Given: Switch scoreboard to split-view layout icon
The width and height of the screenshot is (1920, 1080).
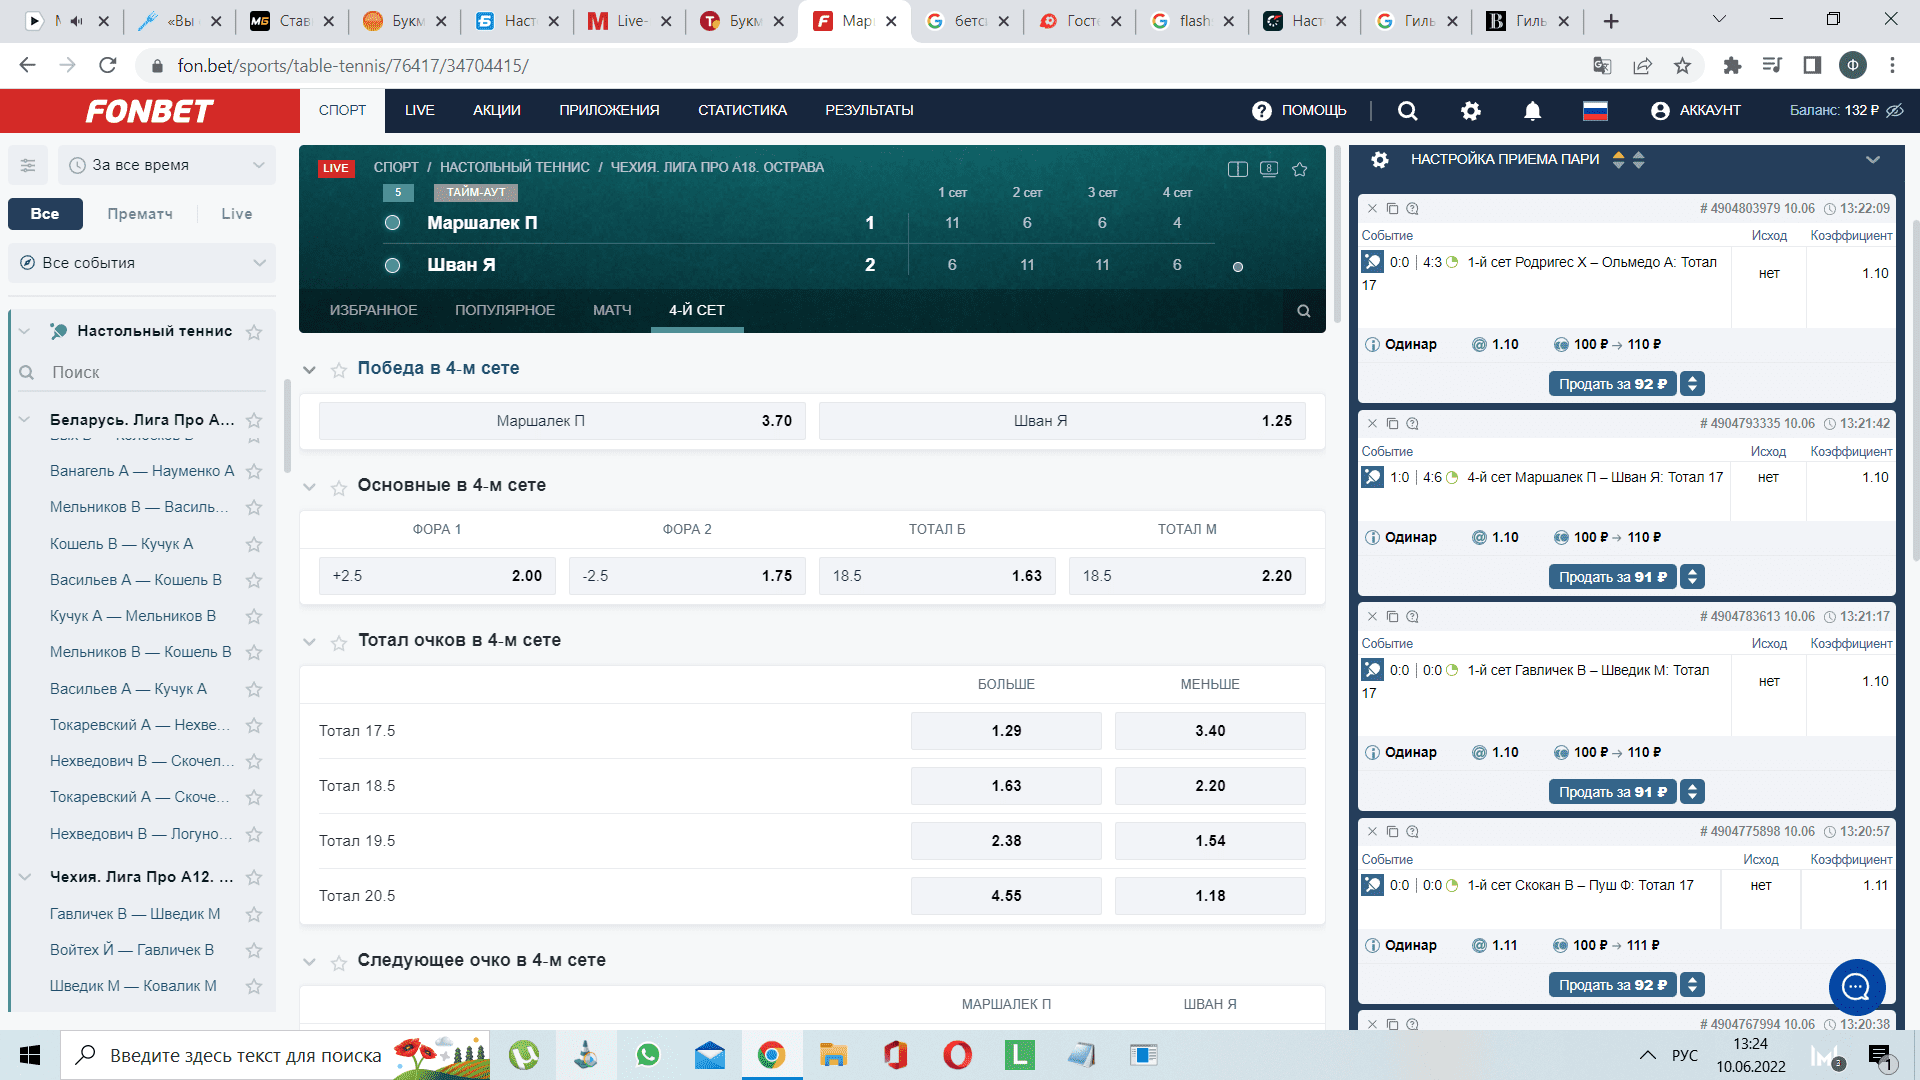Looking at the screenshot, I should pos(1237,169).
